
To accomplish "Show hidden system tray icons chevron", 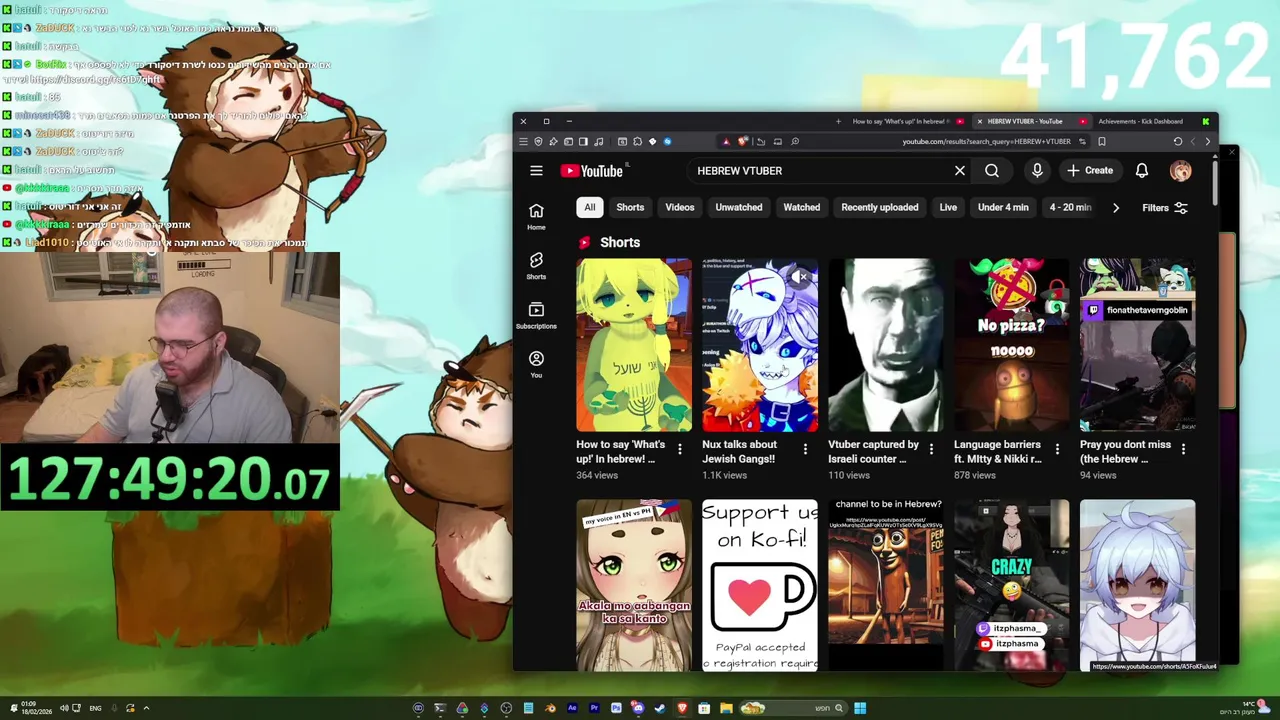I will 146,708.
